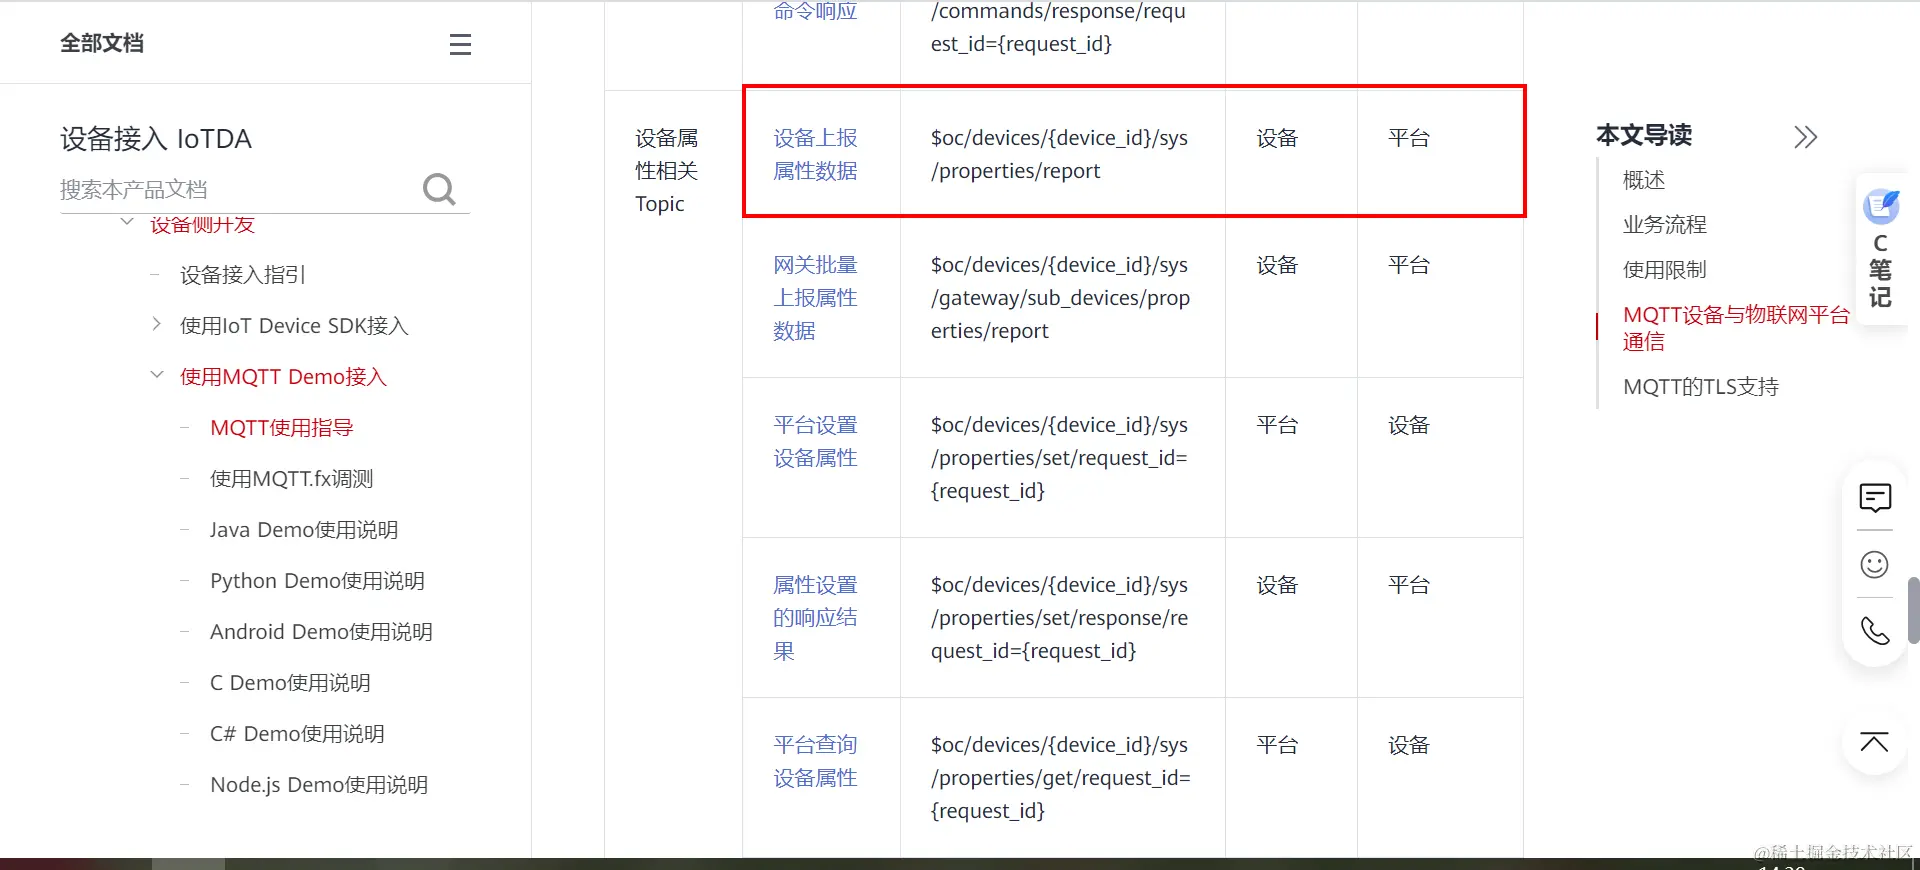
Task: Open C Demo使用说明 page
Action: 290,683
